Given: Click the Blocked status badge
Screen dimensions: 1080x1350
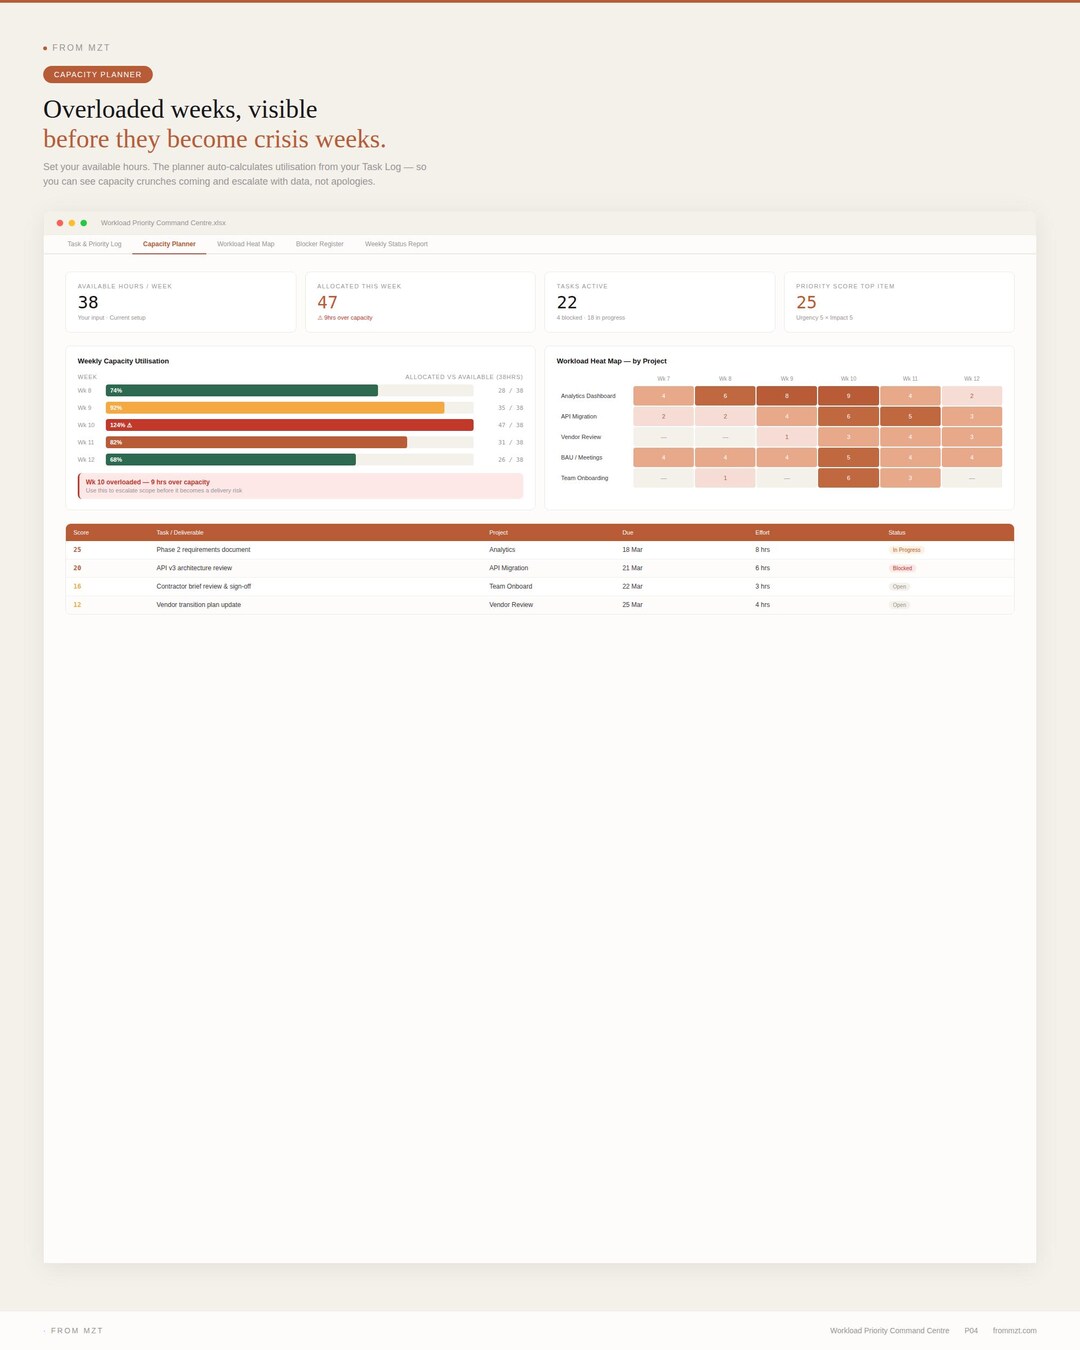Looking at the screenshot, I should pos(902,568).
